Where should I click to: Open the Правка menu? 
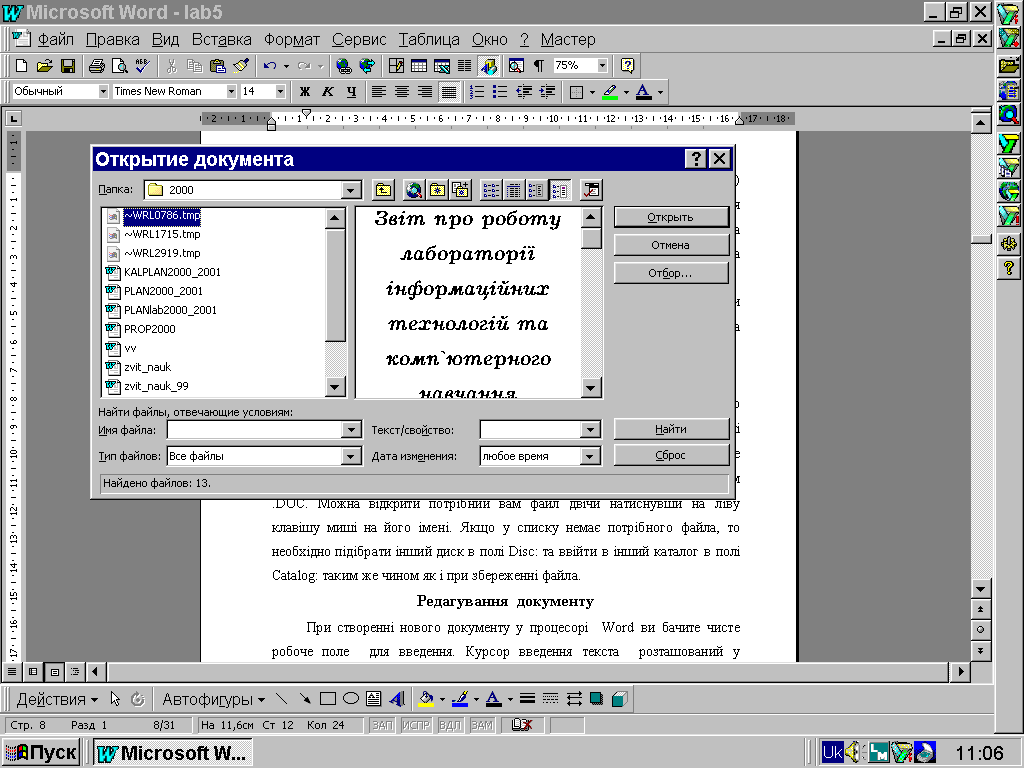(x=112, y=40)
